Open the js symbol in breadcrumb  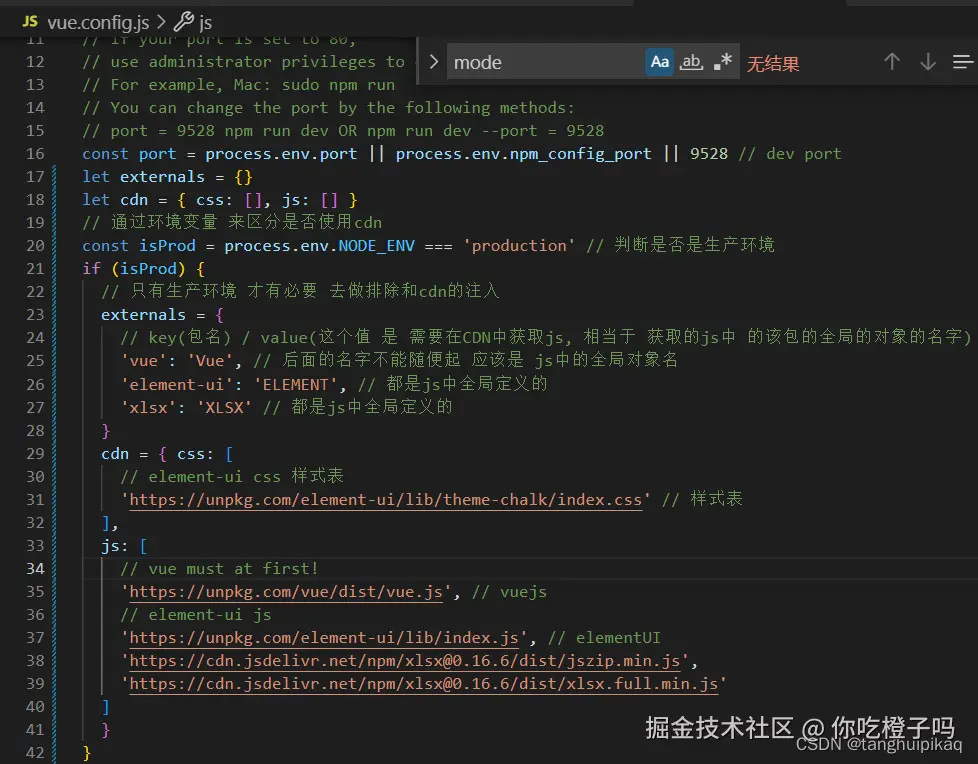[x=205, y=23]
